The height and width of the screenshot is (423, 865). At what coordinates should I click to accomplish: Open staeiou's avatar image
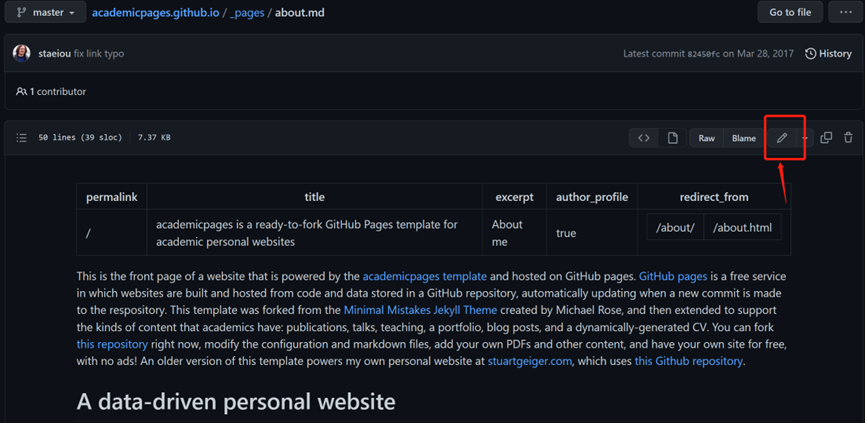[x=22, y=53]
